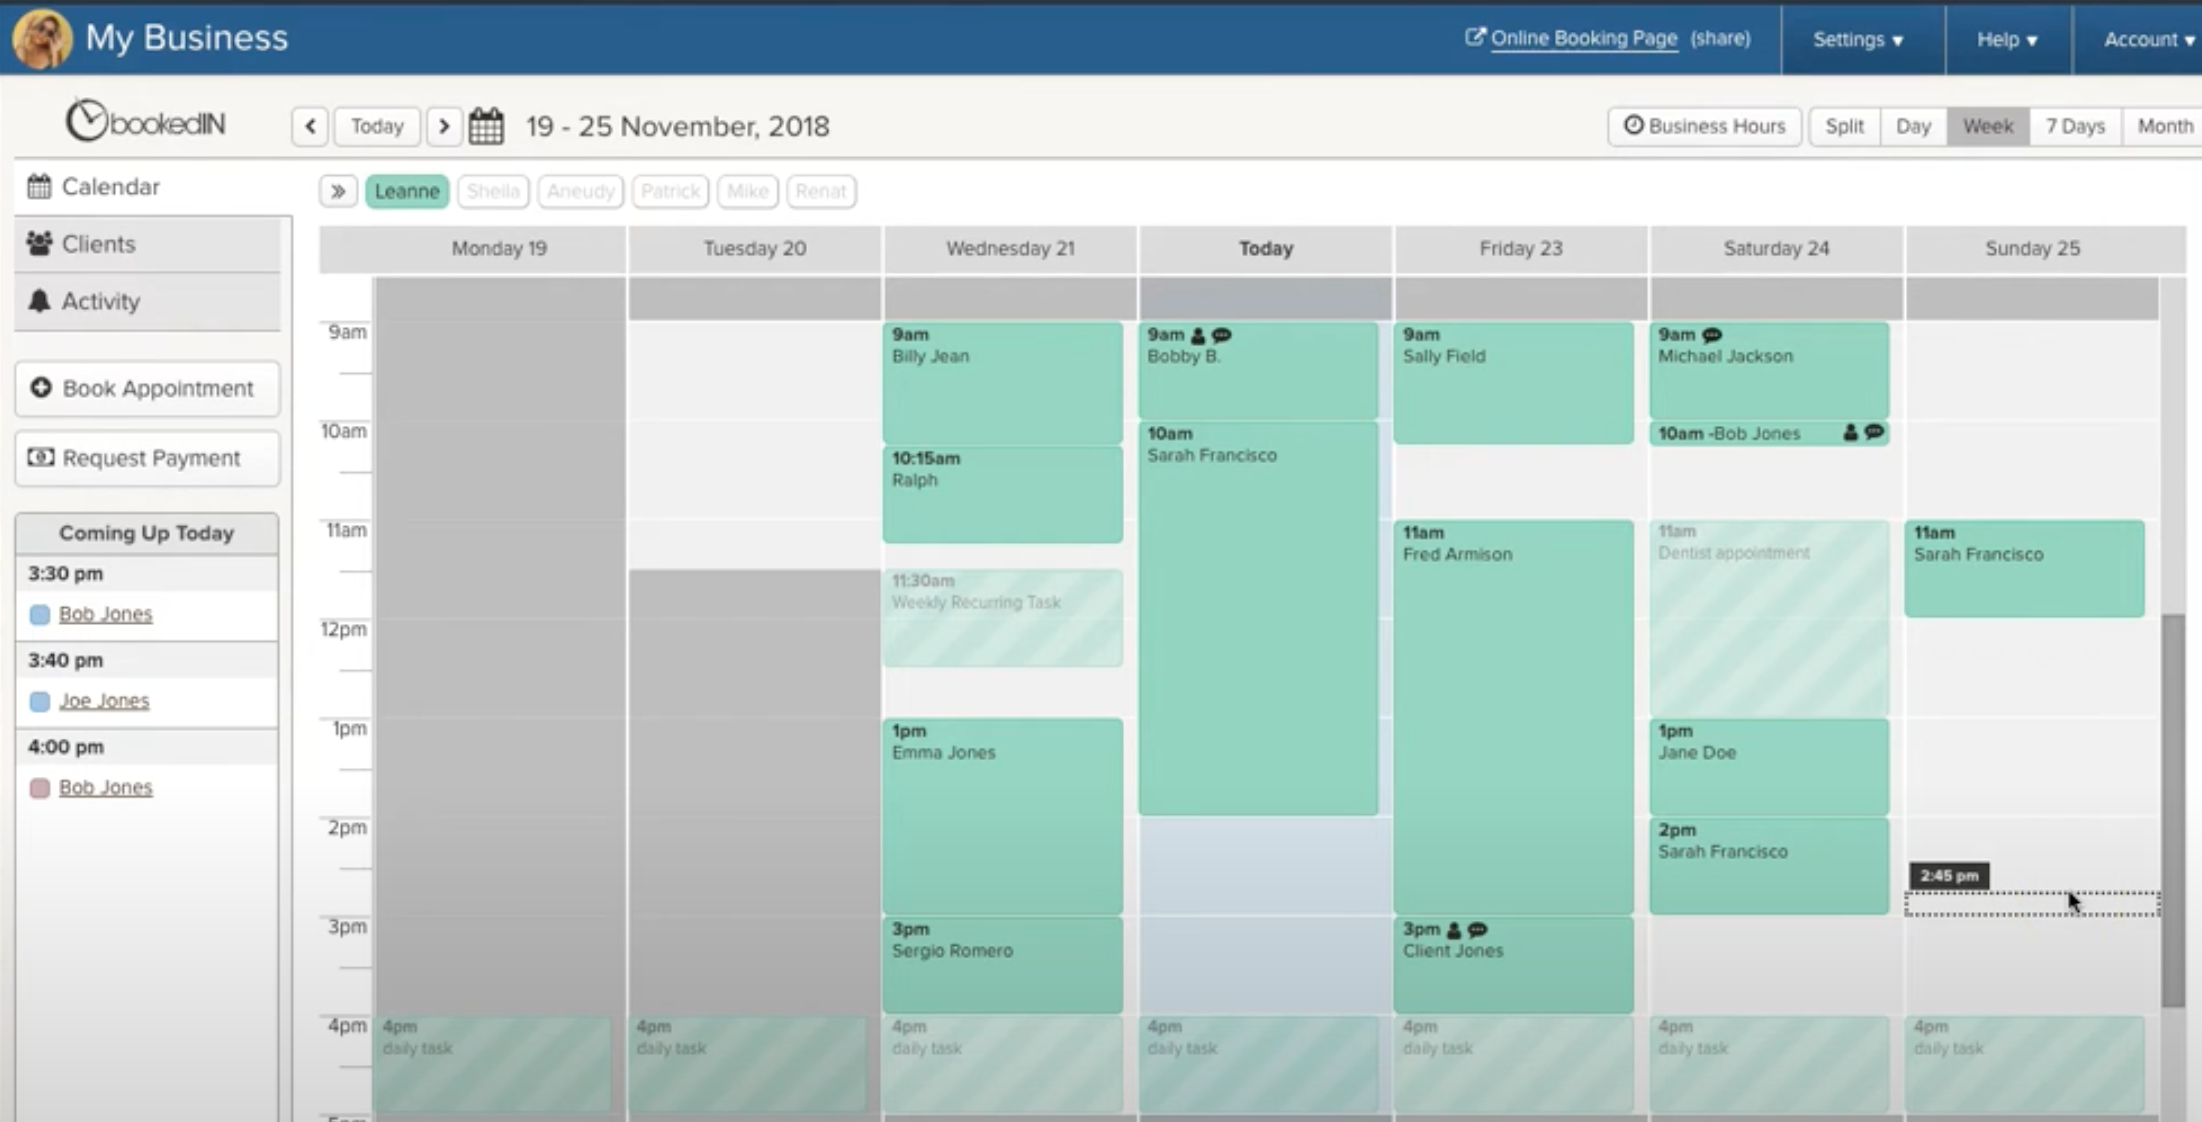Click the Activity bell icon
This screenshot has height=1122, width=2202.
[39, 301]
